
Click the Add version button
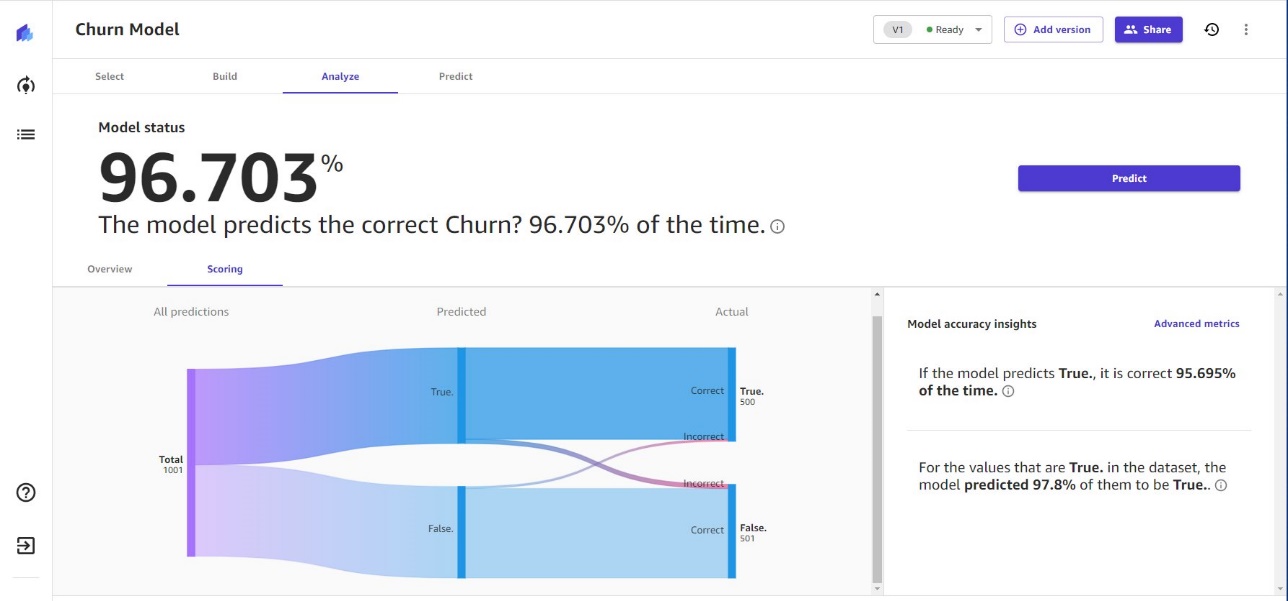(1053, 30)
